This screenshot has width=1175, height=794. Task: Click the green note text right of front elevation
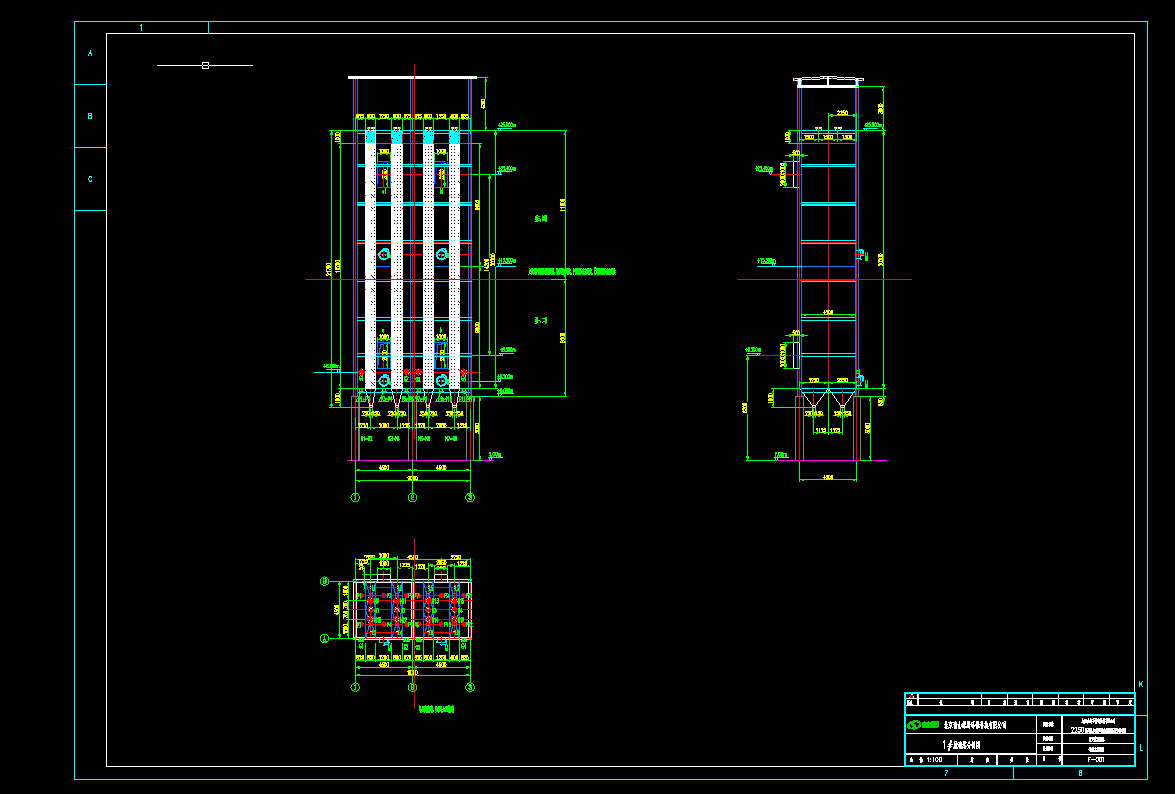click(x=572, y=271)
